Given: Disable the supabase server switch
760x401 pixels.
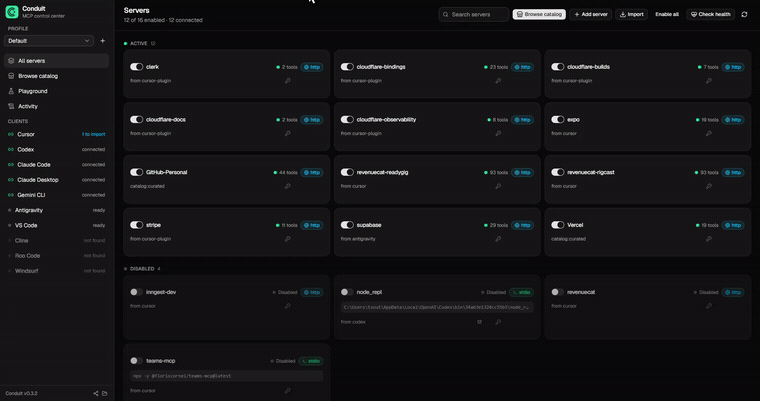Looking at the screenshot, I should (347, 225).
